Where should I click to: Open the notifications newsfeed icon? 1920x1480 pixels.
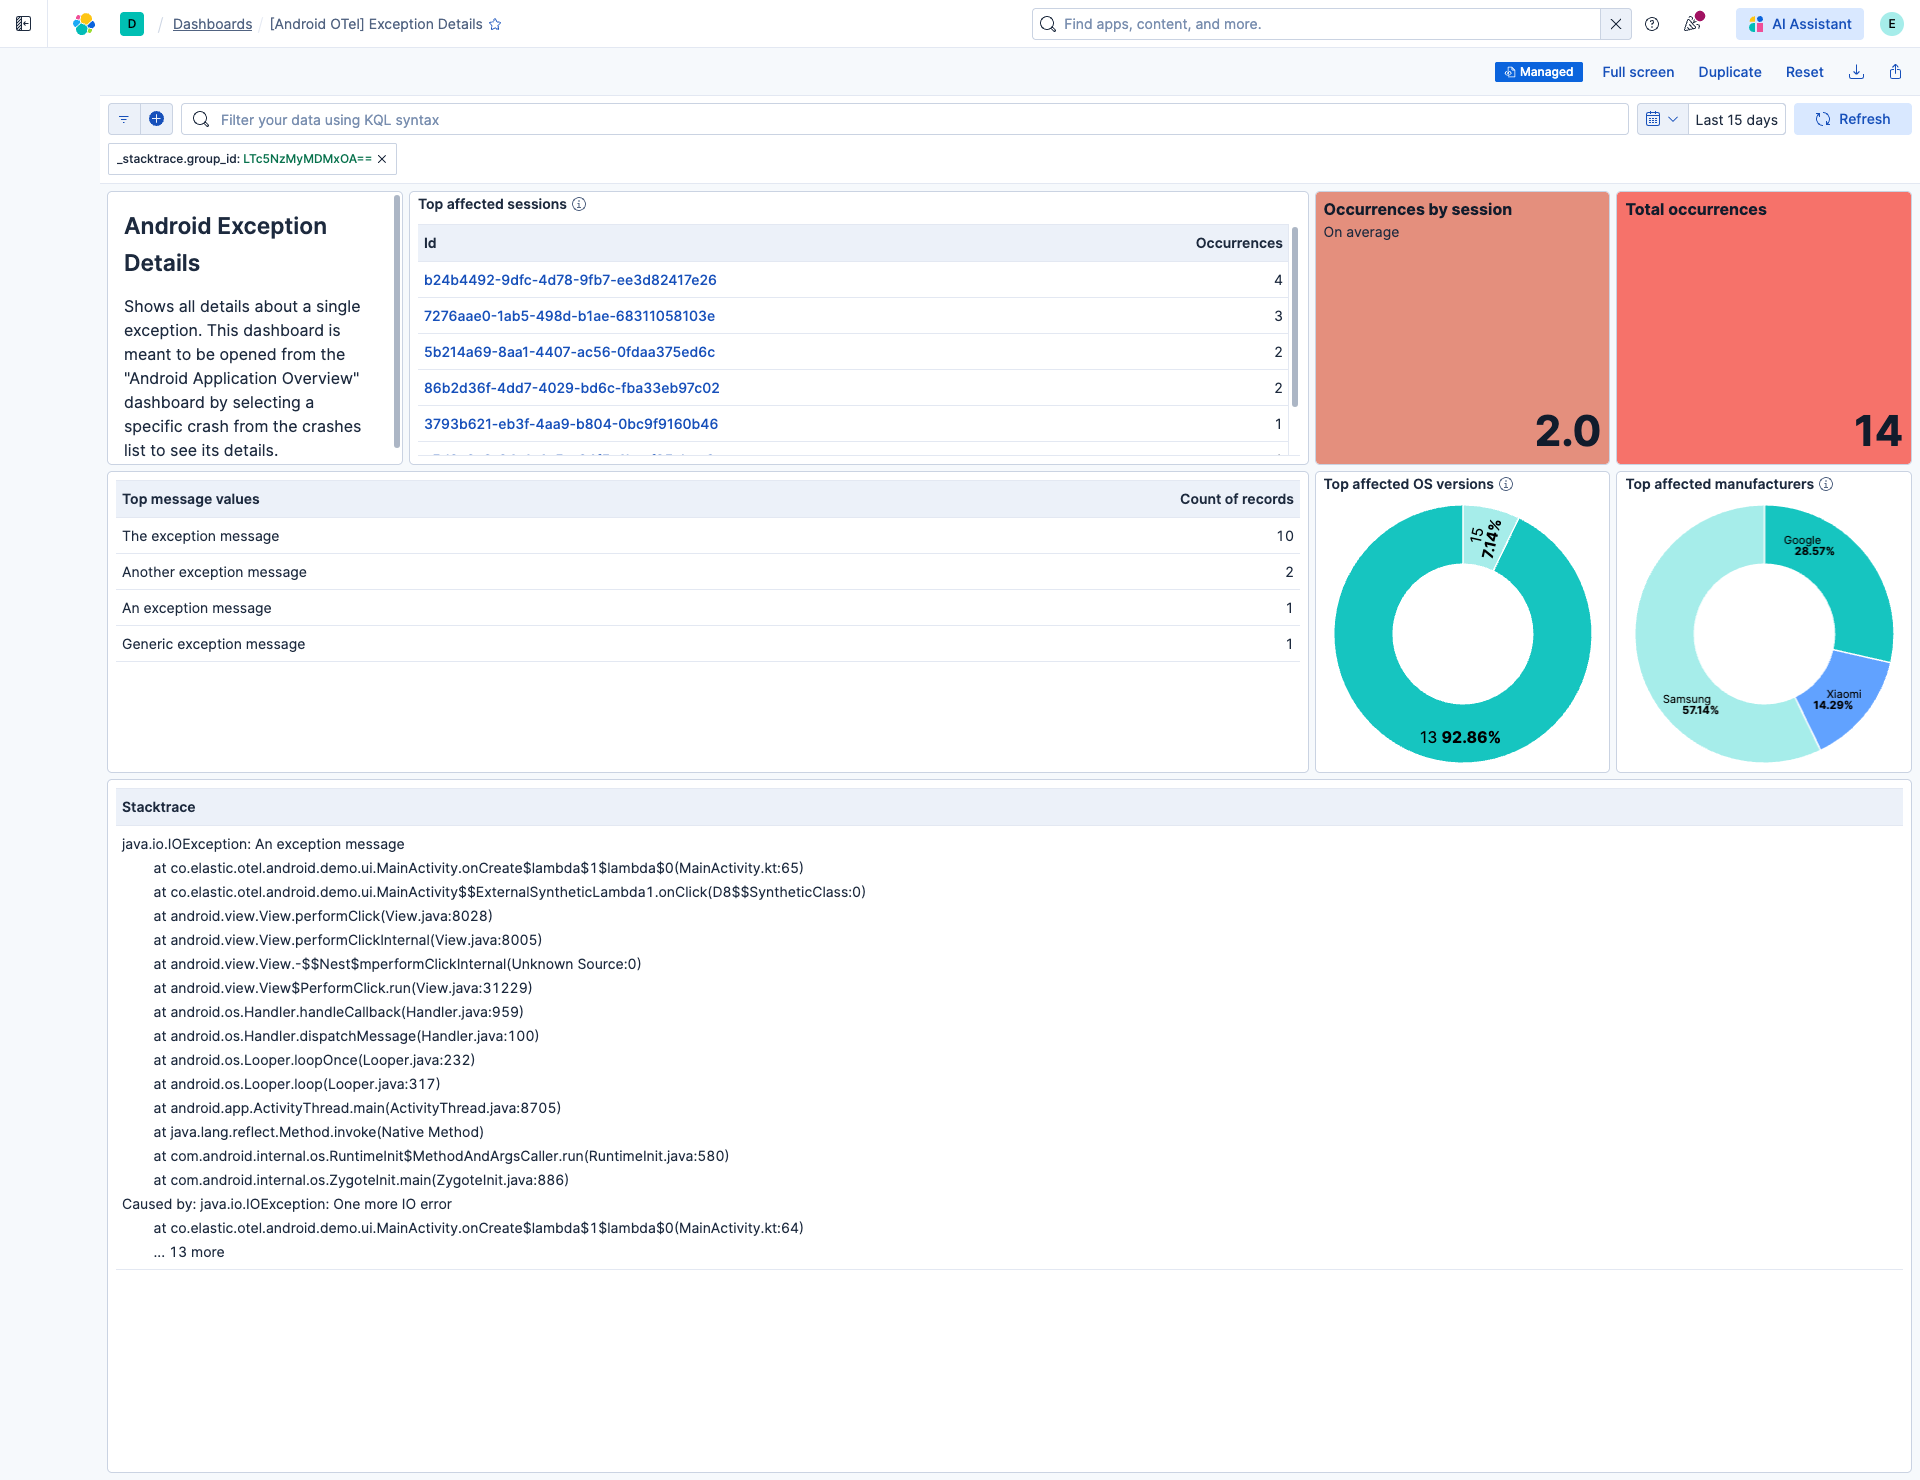pos(1692,23)
